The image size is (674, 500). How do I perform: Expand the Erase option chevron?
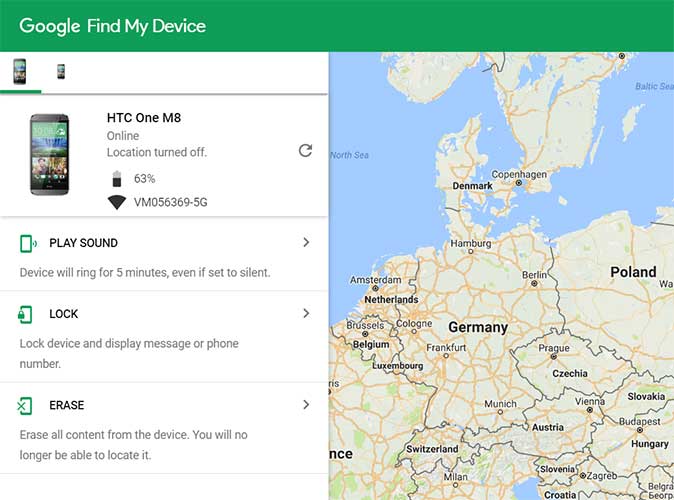(306, 405)
